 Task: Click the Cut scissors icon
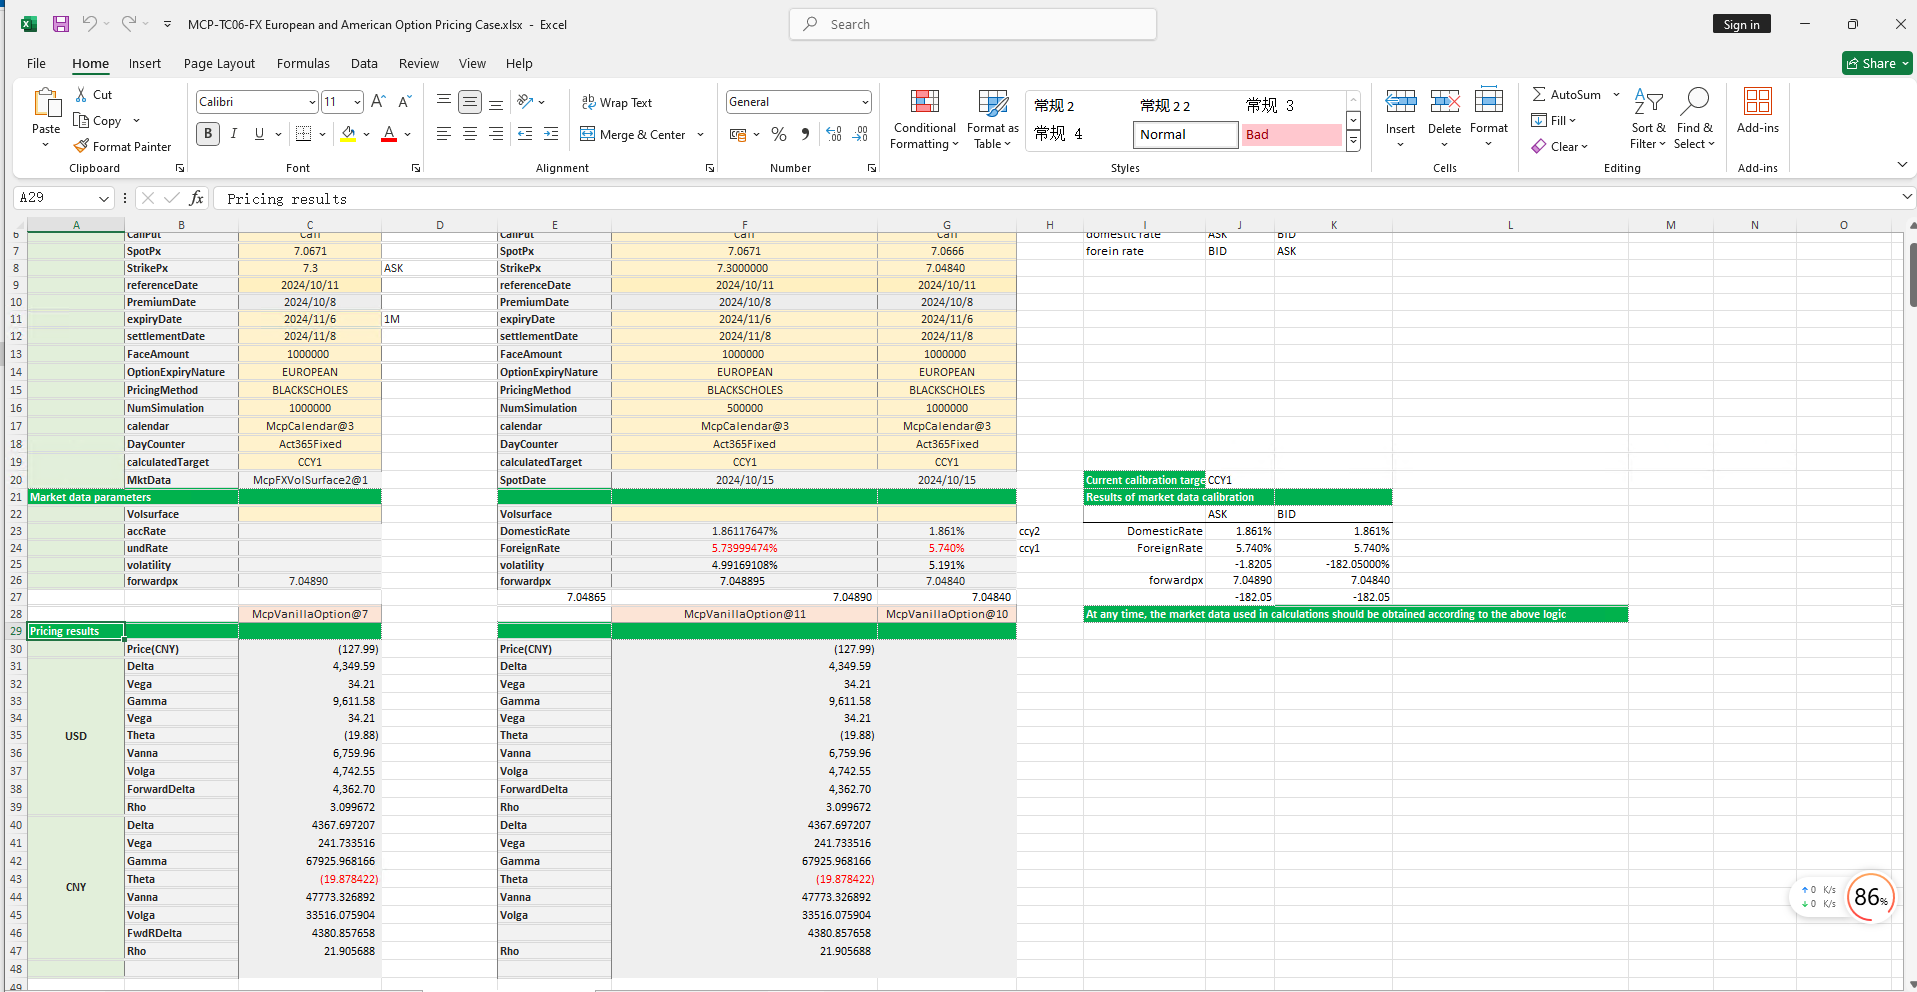click(81, 94)
